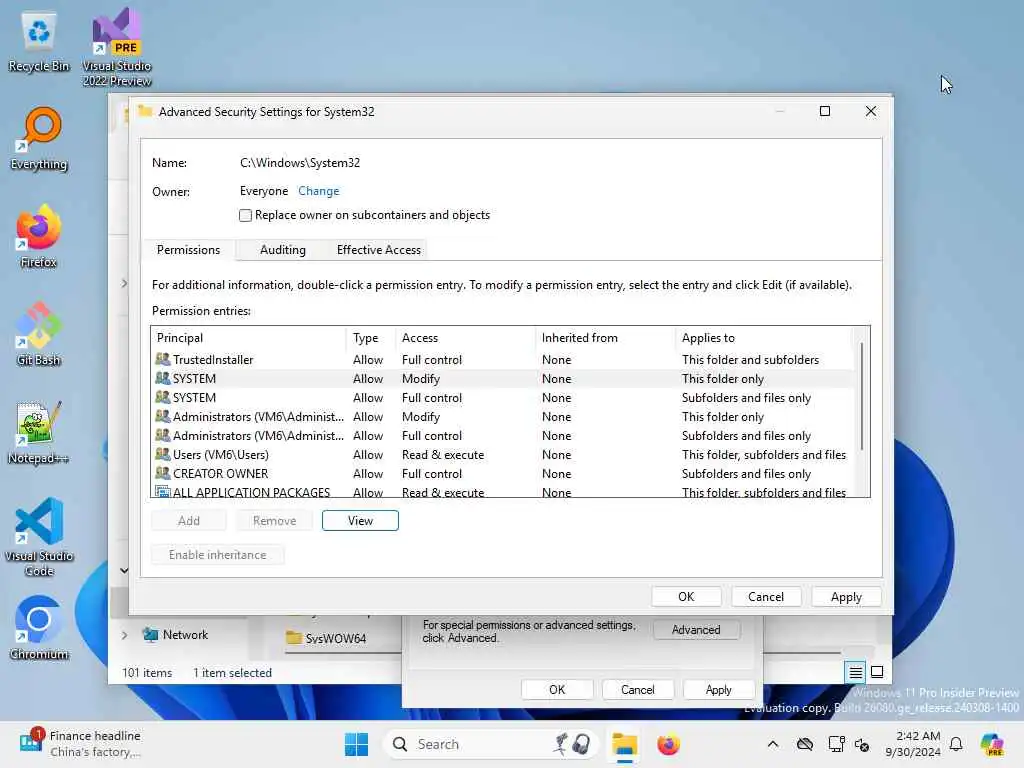This screenshot has width=1024, height=768.
Task: Open the Git Bash desktop shortcut
Action: click(x=39, y=334)
